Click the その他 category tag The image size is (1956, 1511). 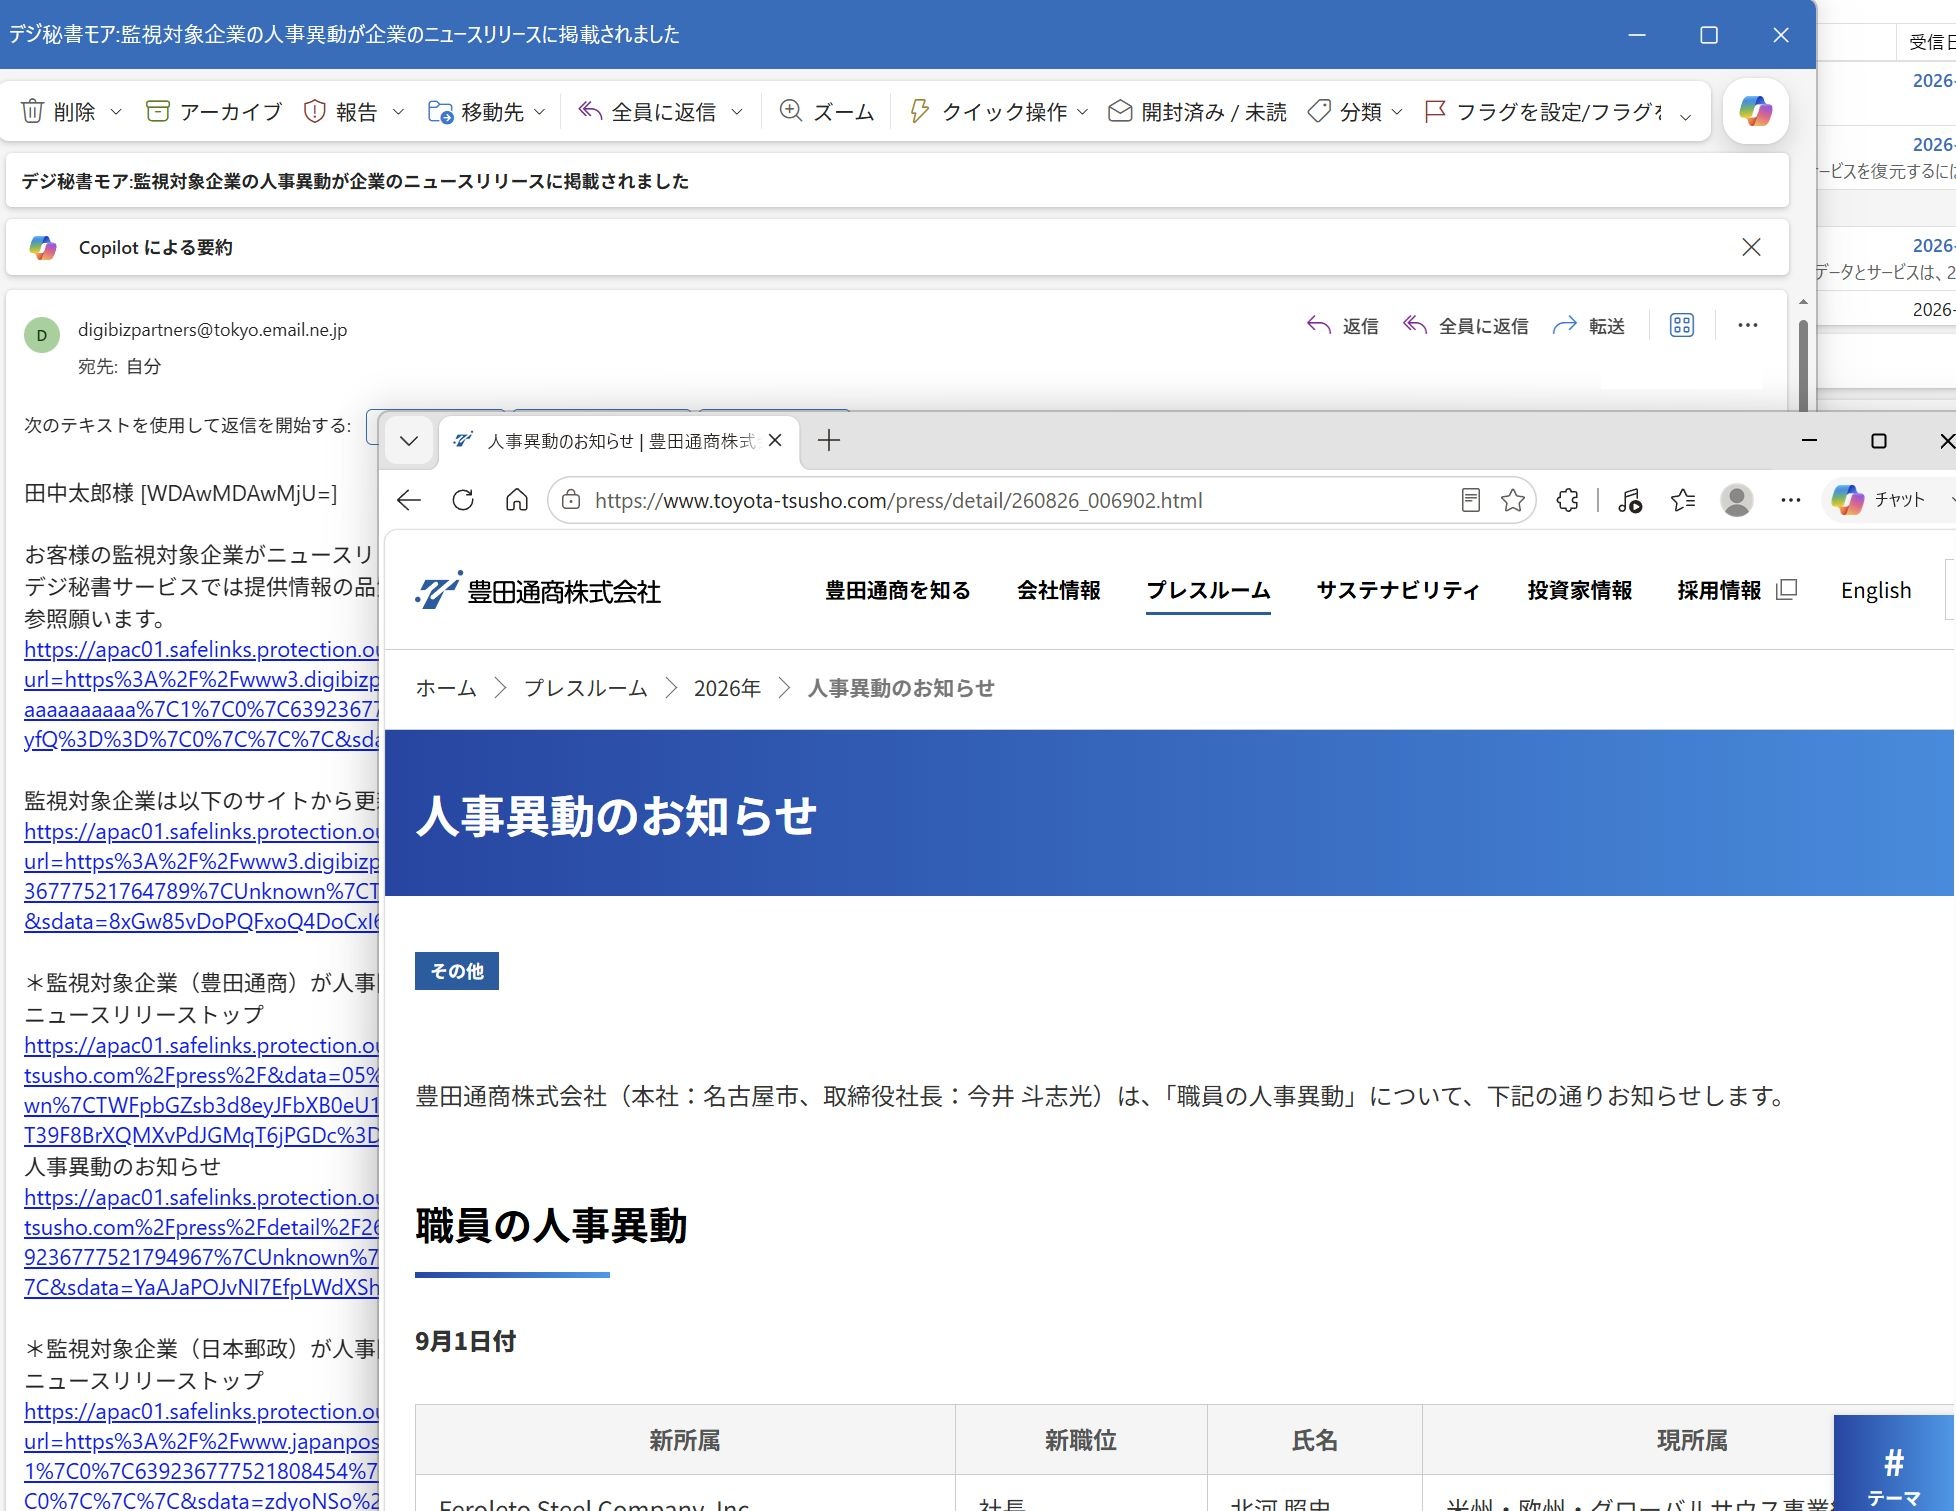point(457,971)
